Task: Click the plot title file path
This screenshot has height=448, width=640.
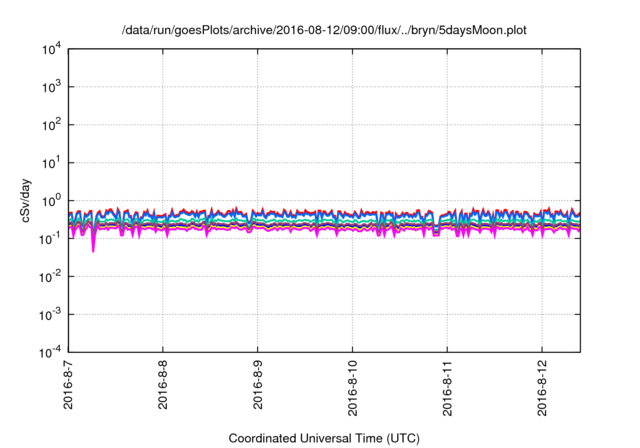Action: pos(324,30)
